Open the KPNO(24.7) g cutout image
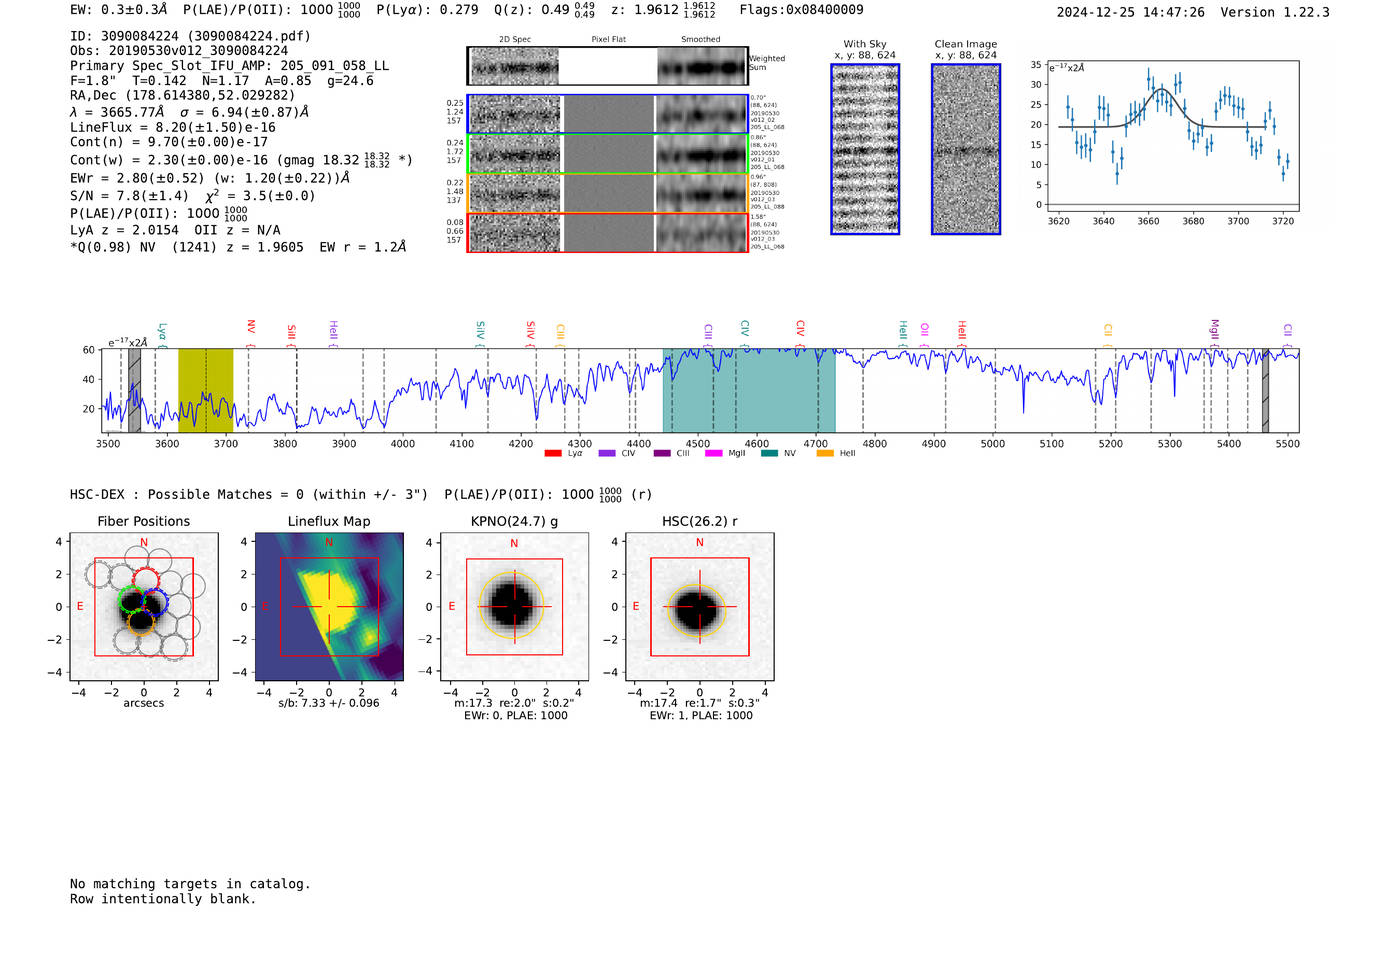Screen dimensions: 1400x953 [x=514, y=607]
